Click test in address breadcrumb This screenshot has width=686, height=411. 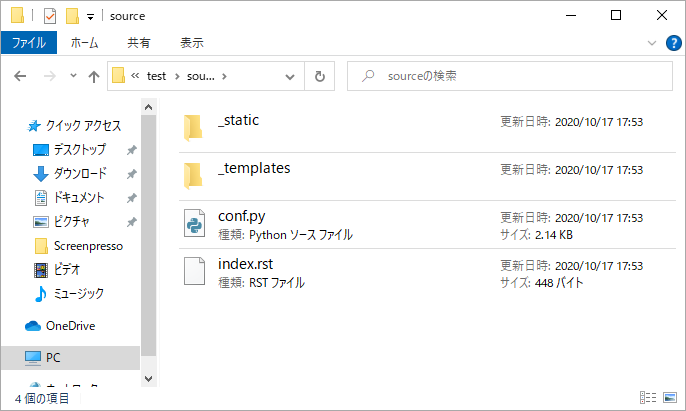click(156, 76)
